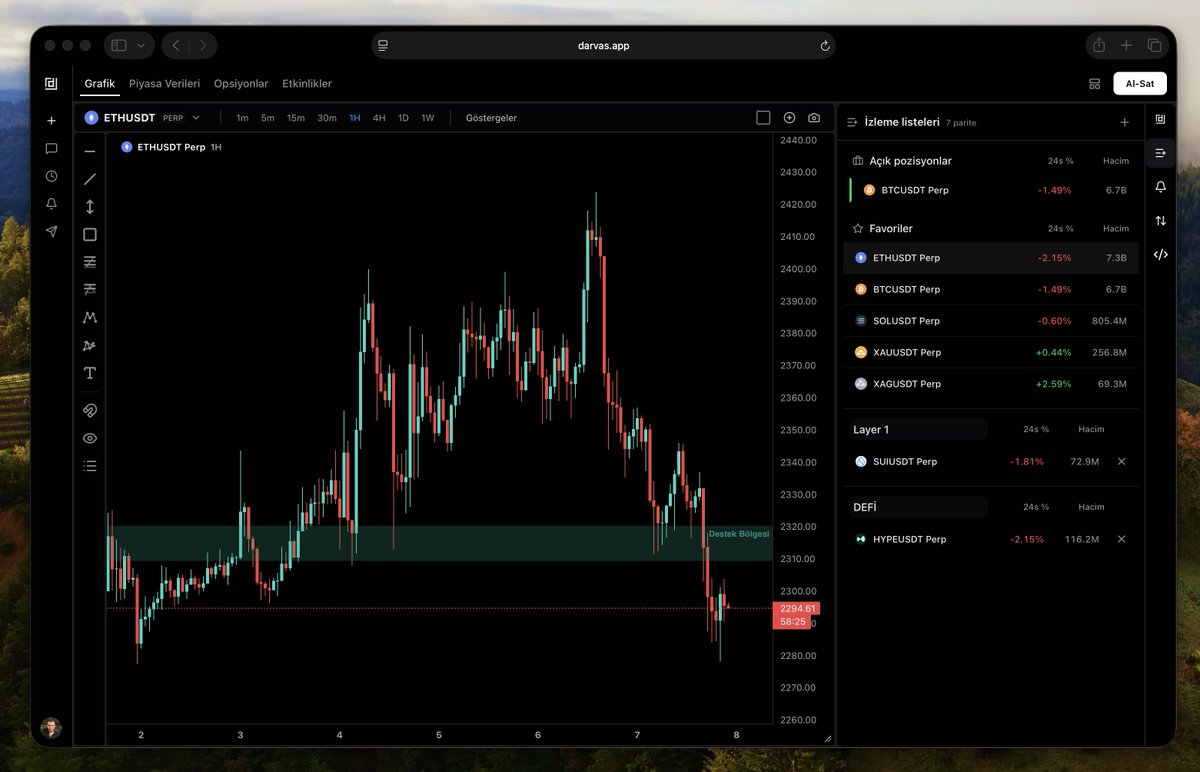The height and width of the screenshot is (772, 1200).
Task: Select the crossed parallel lines tool
Action: point(90,290)
